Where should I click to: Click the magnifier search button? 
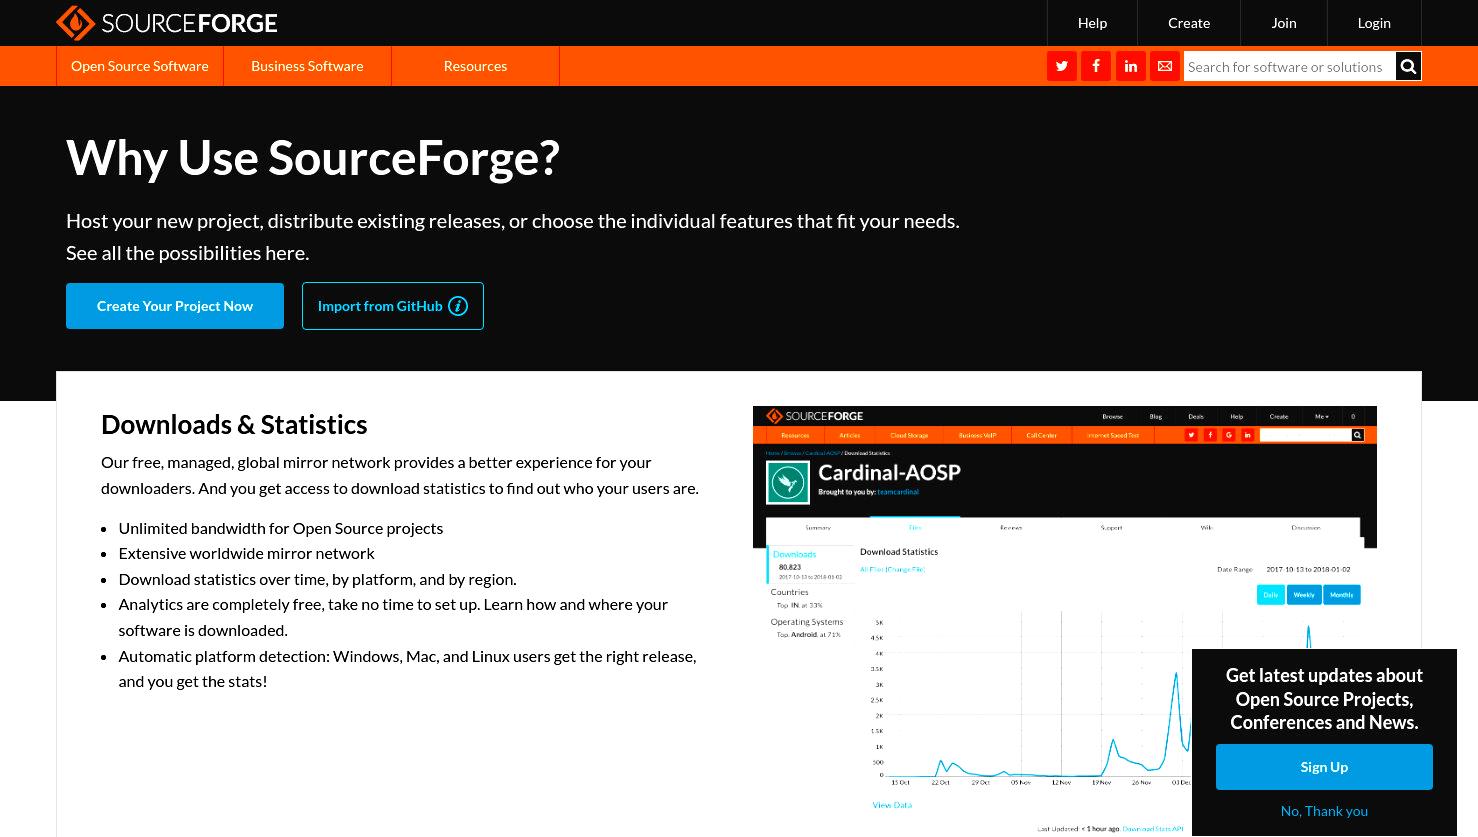(1408, 66)
